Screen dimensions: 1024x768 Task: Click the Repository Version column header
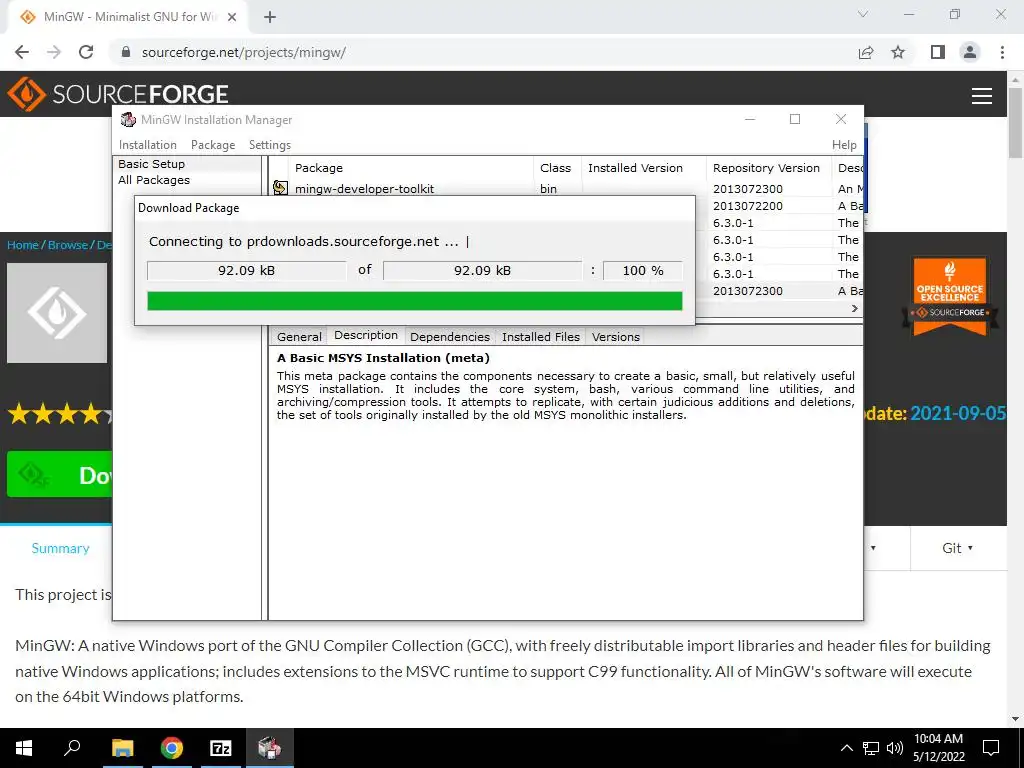(x=768, y=168)
